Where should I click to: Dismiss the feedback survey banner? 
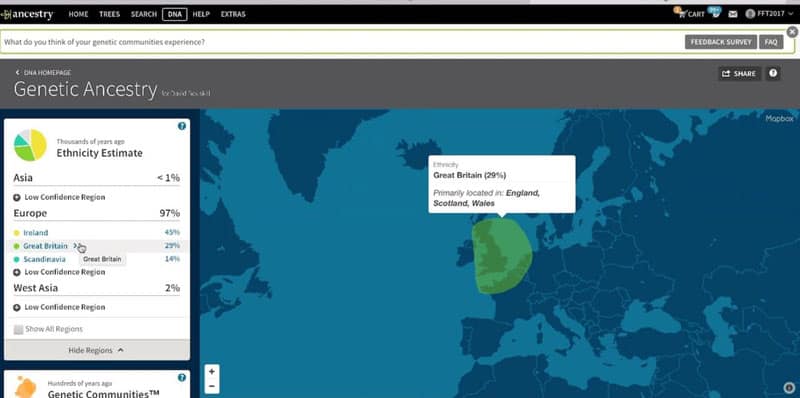(792, 32)
